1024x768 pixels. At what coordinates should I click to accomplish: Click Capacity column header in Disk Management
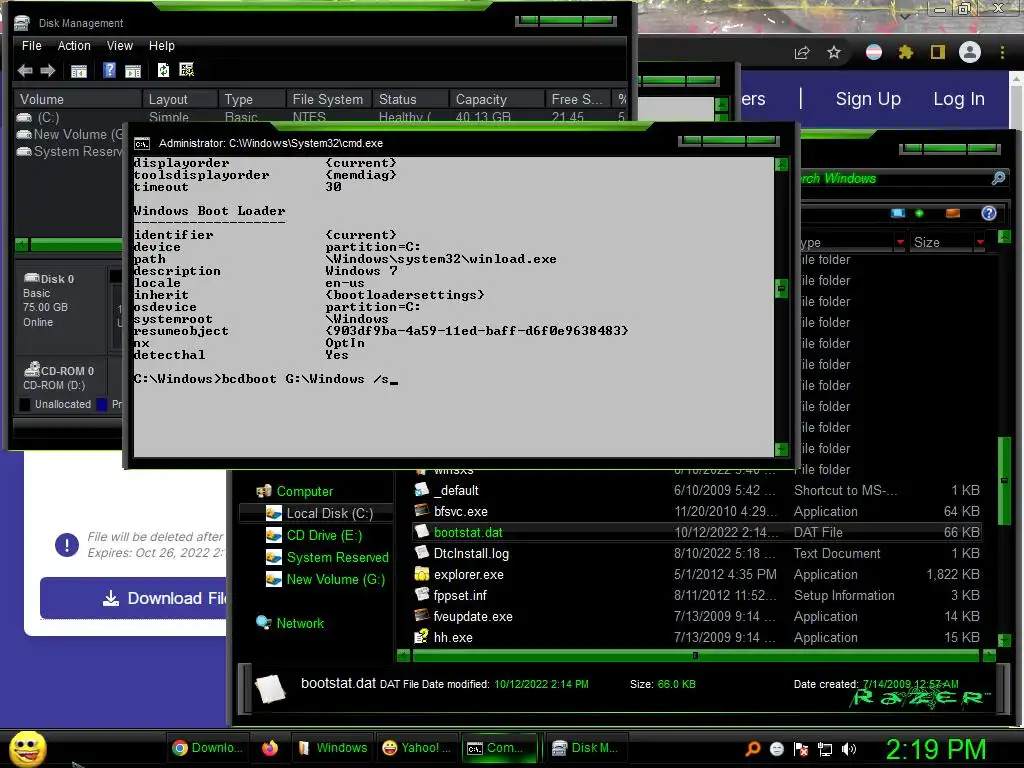pos(496,99)
